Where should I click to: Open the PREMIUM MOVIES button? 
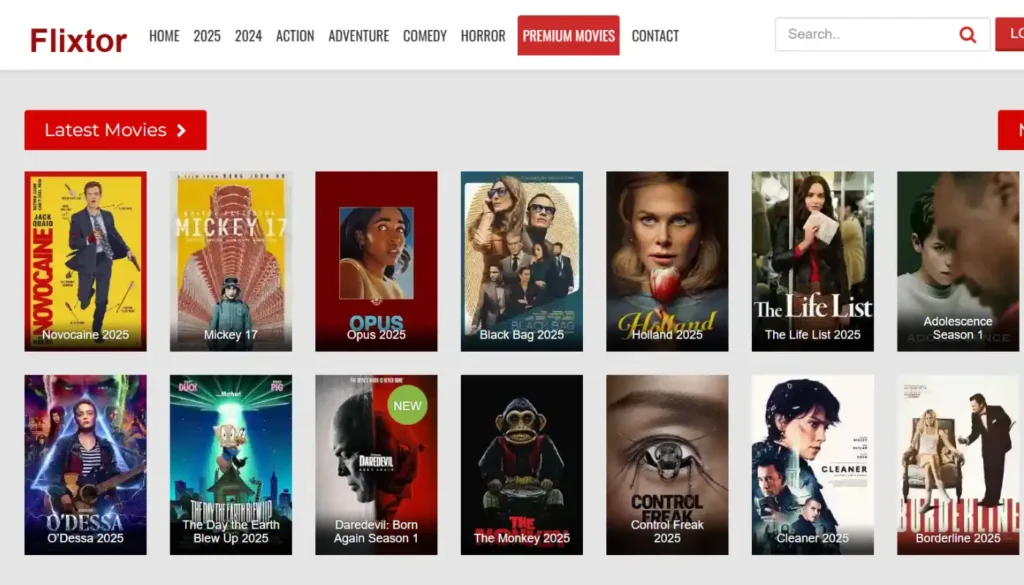coord(568,35)
